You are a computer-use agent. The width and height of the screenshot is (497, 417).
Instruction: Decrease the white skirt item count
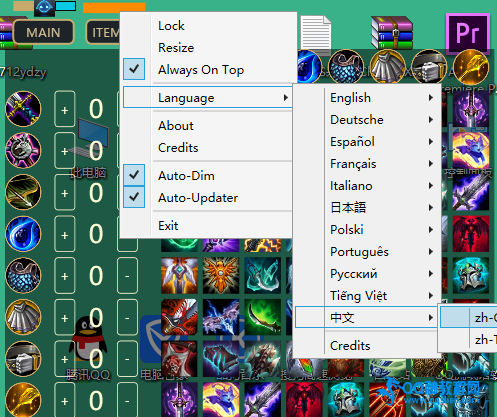(127, 317)
